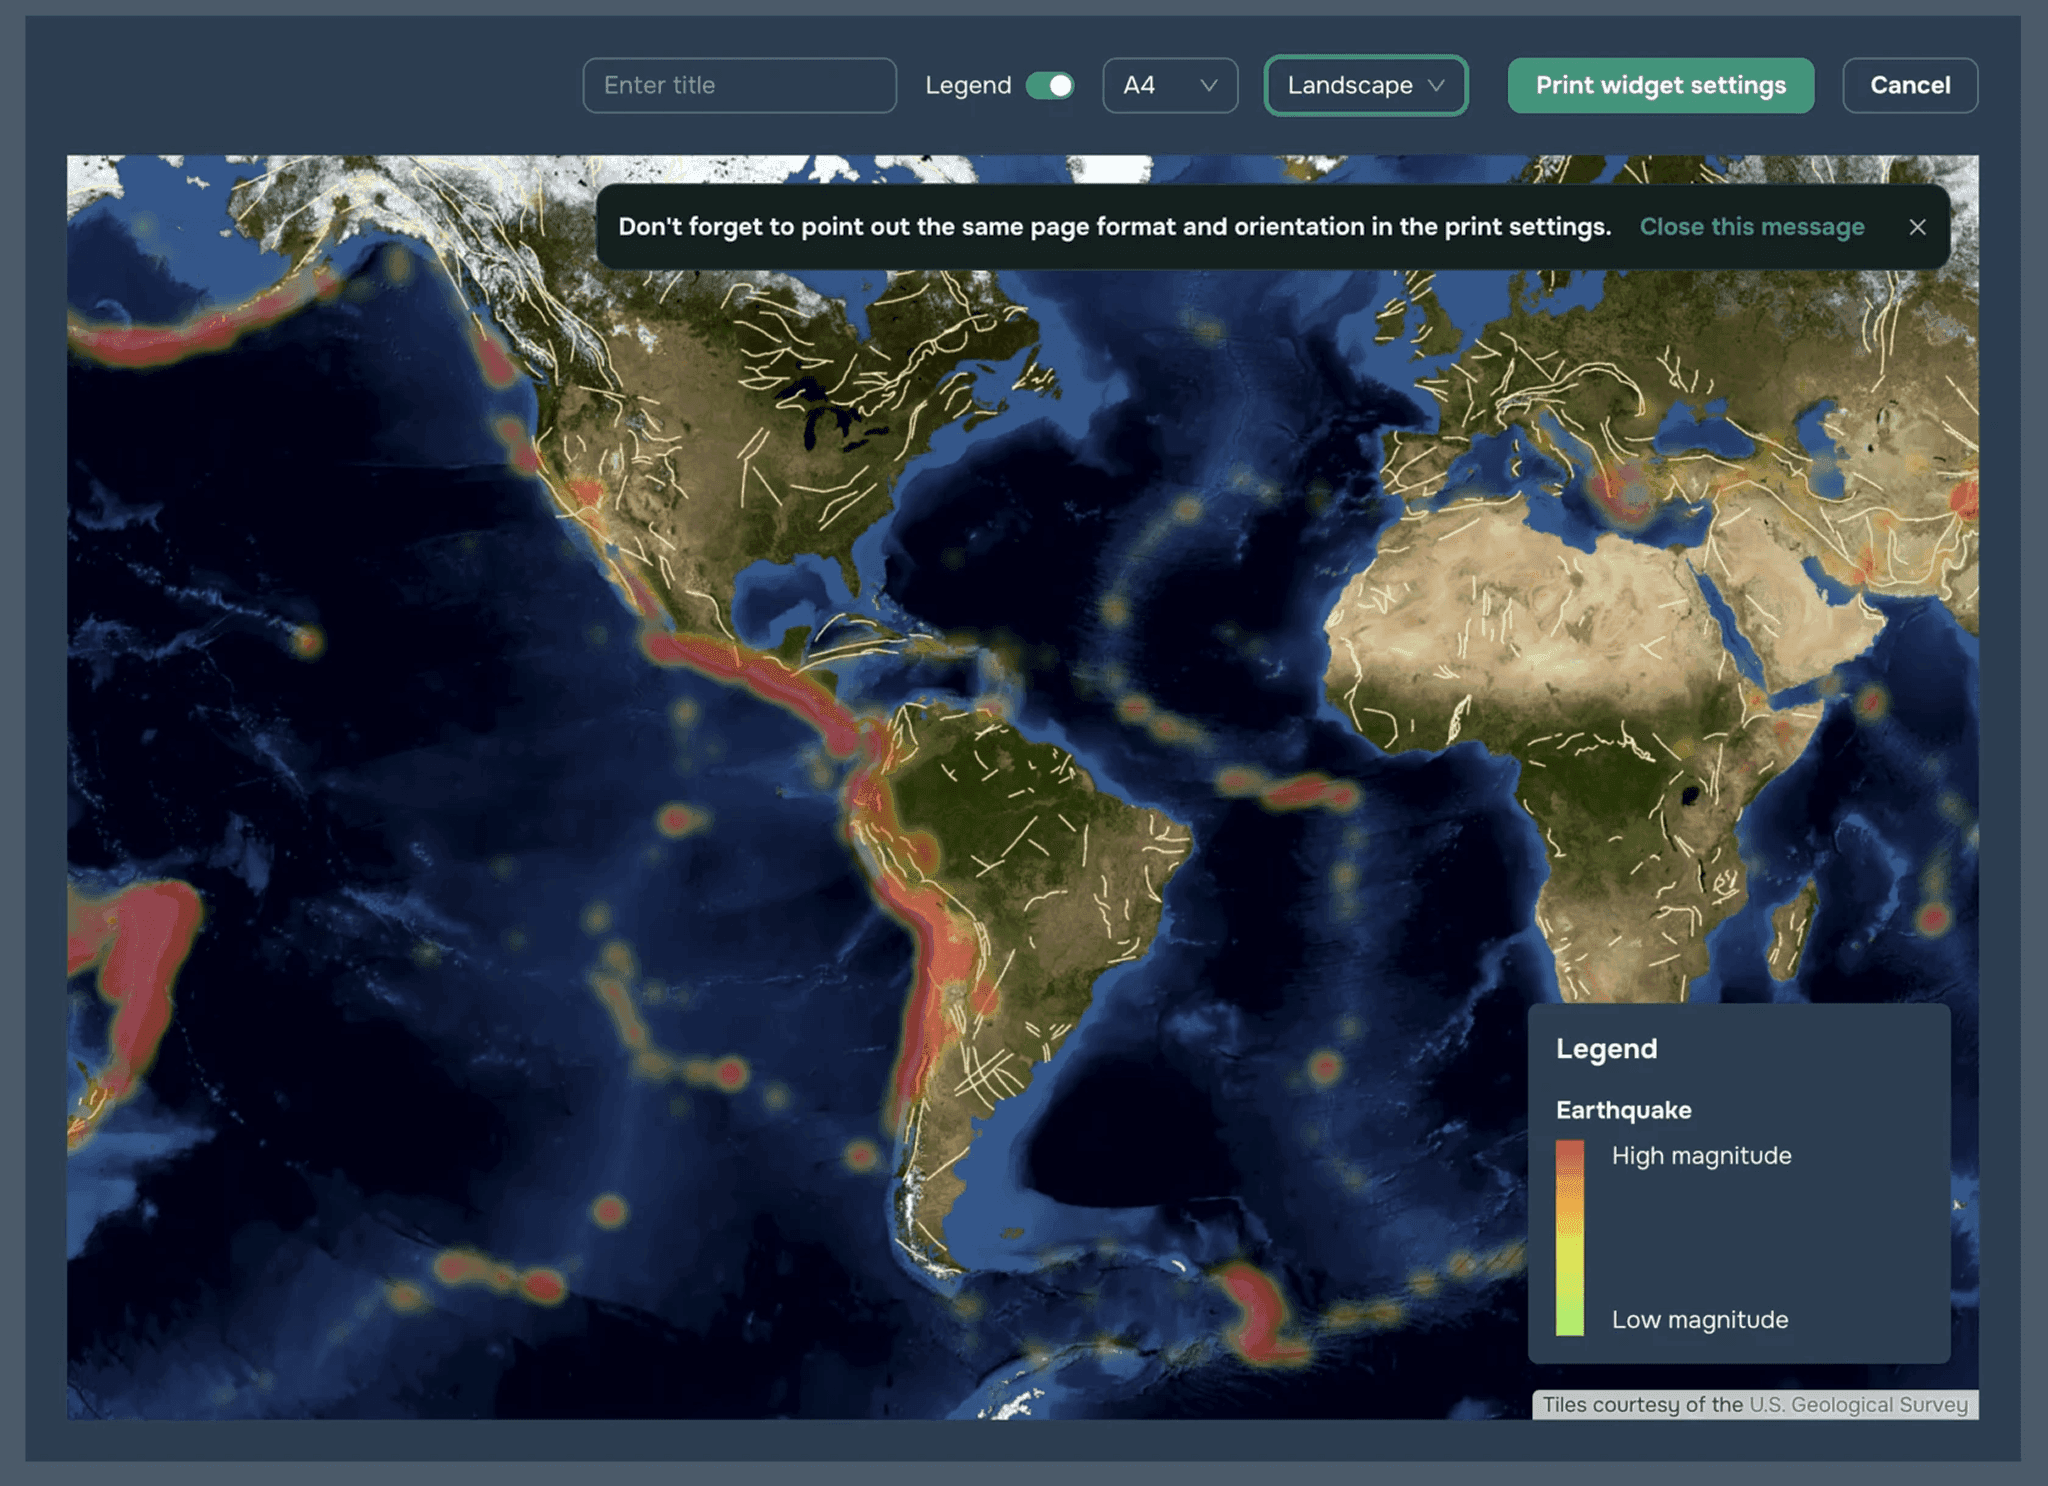
Task: Click the Low magnitude legend label
Action: 1699,1320
